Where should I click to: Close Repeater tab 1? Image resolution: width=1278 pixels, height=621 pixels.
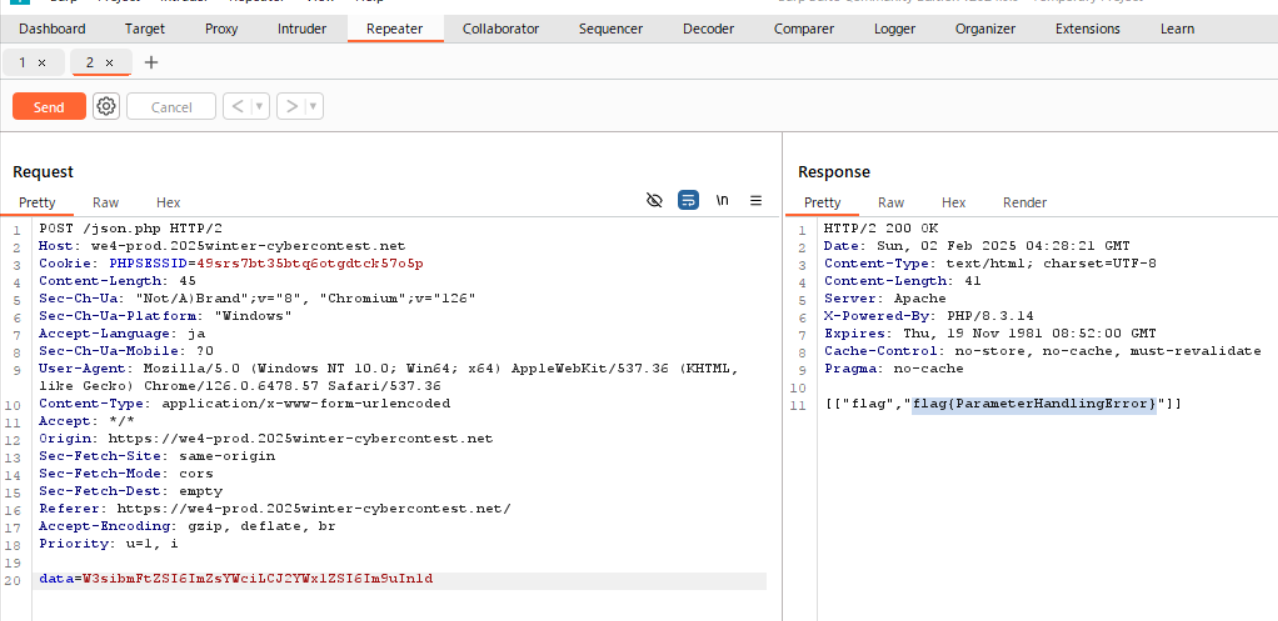click(42, 63)
